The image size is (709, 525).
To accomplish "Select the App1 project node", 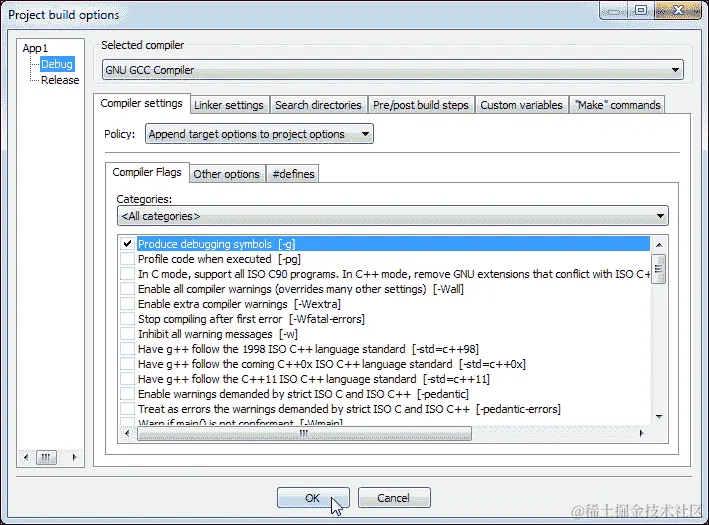I will coord(35,48).
